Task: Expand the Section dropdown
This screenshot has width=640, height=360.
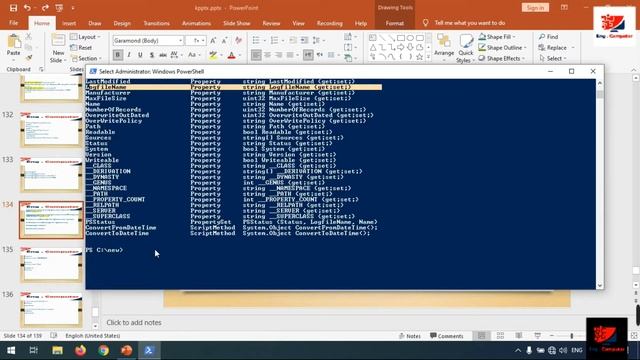Action: (x=86, y=58)
